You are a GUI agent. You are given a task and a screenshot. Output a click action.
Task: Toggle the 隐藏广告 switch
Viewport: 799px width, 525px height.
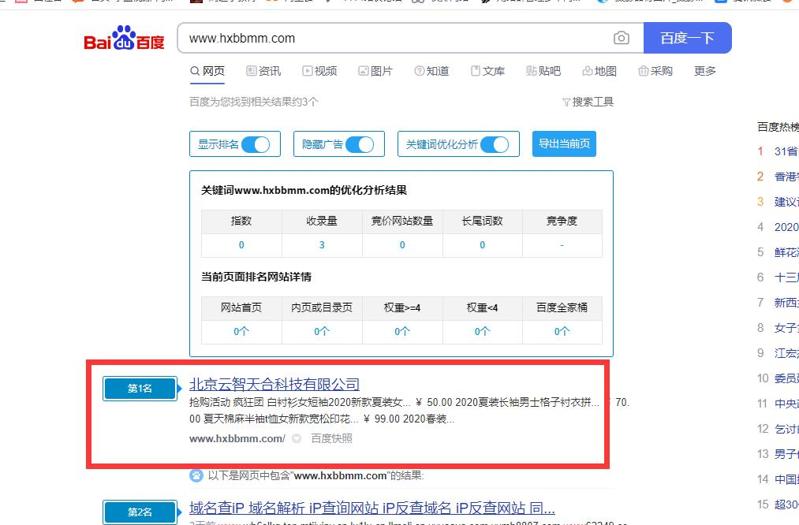coord(359,144)
